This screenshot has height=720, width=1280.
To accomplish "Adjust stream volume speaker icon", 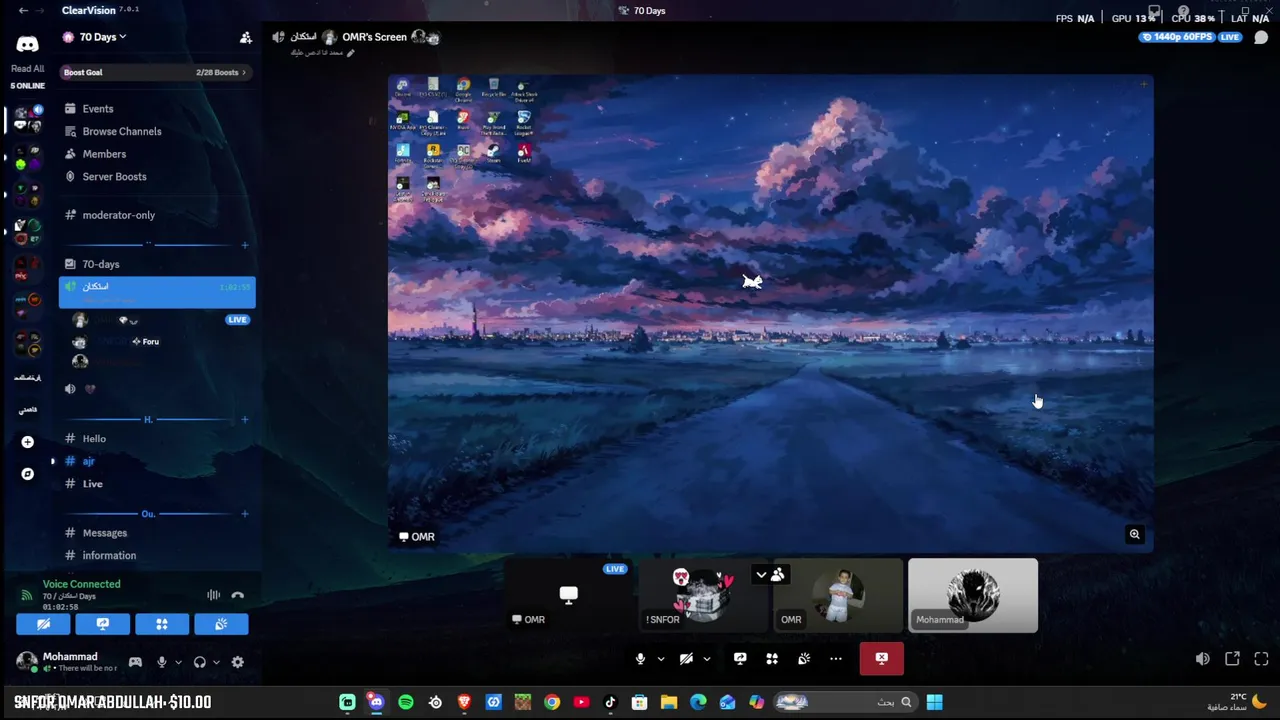I will coord(1203,659).
